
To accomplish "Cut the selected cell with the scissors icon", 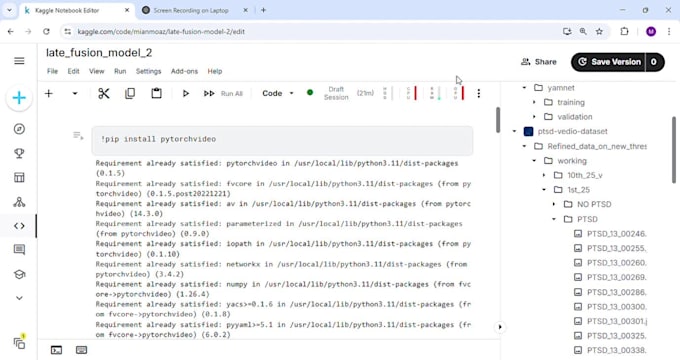I will [x=104, y=93].
